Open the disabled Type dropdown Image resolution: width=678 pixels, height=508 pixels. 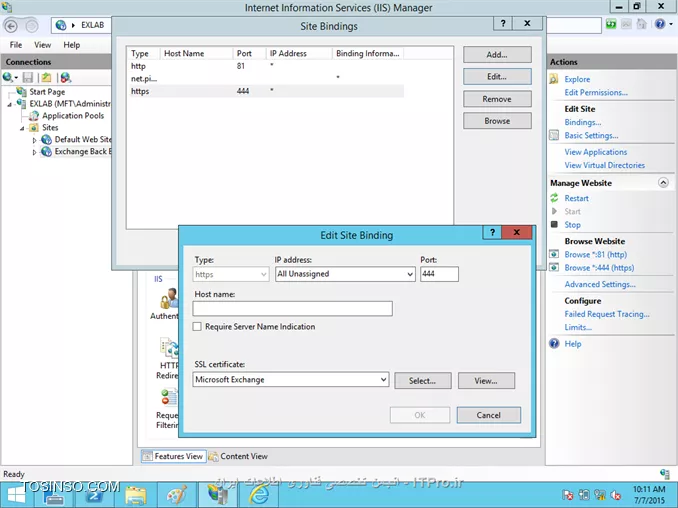click(263, 274)
